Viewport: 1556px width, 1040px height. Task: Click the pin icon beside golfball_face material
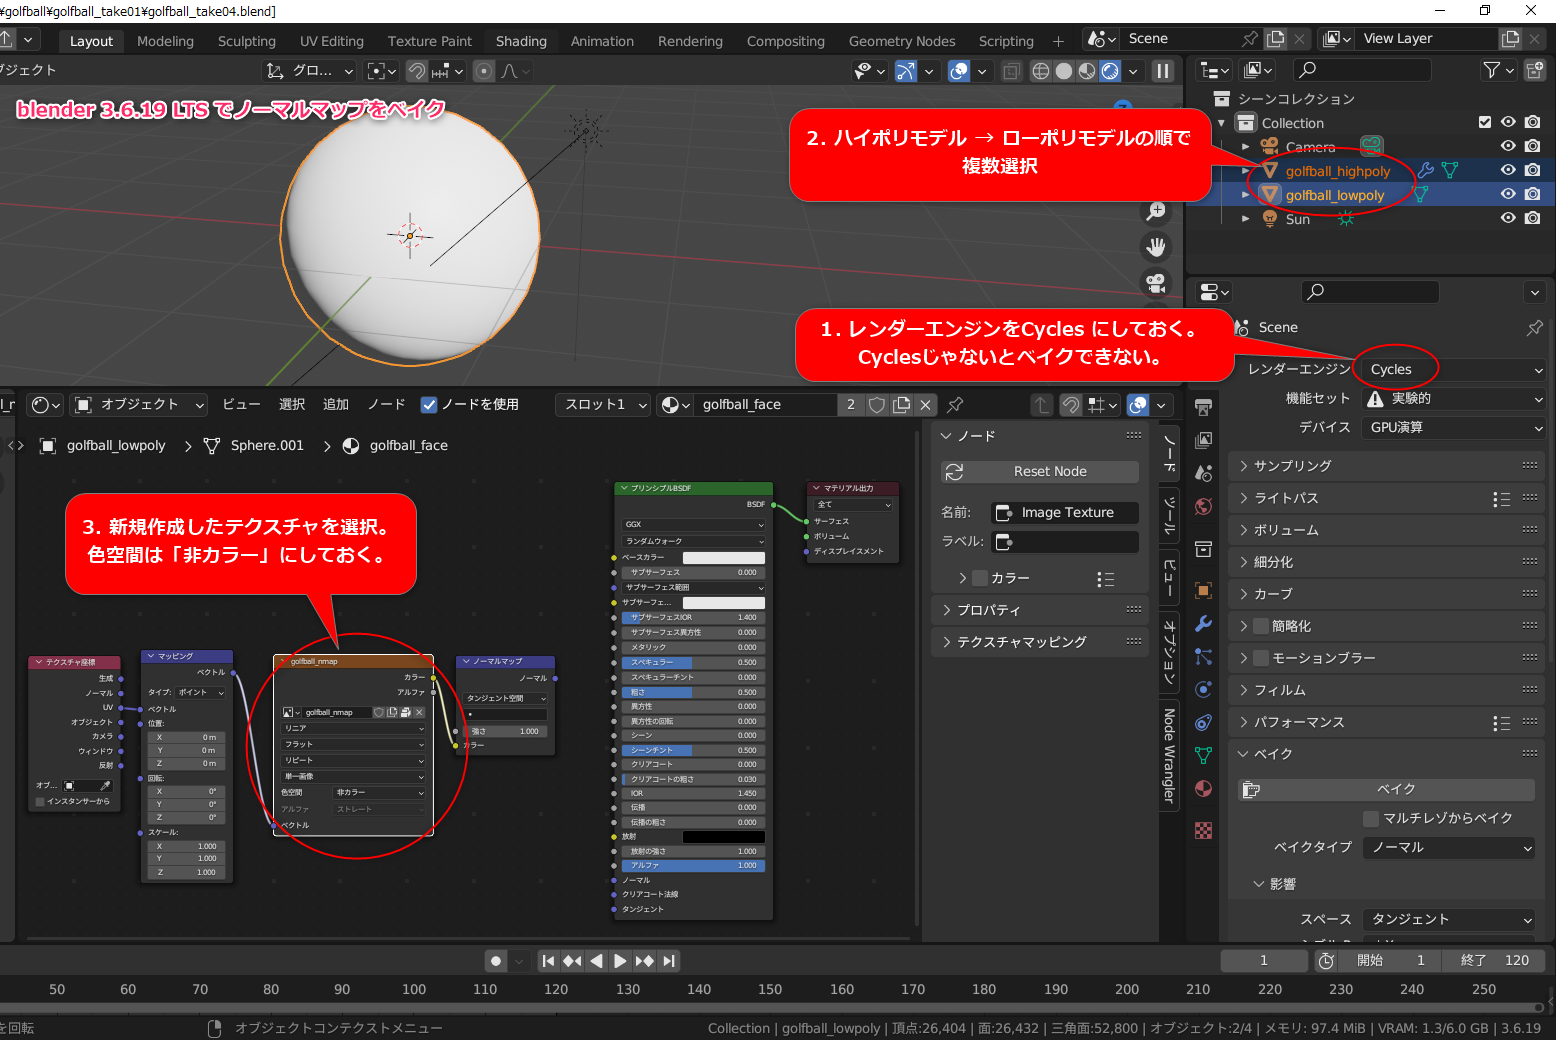tap(955, 405)
